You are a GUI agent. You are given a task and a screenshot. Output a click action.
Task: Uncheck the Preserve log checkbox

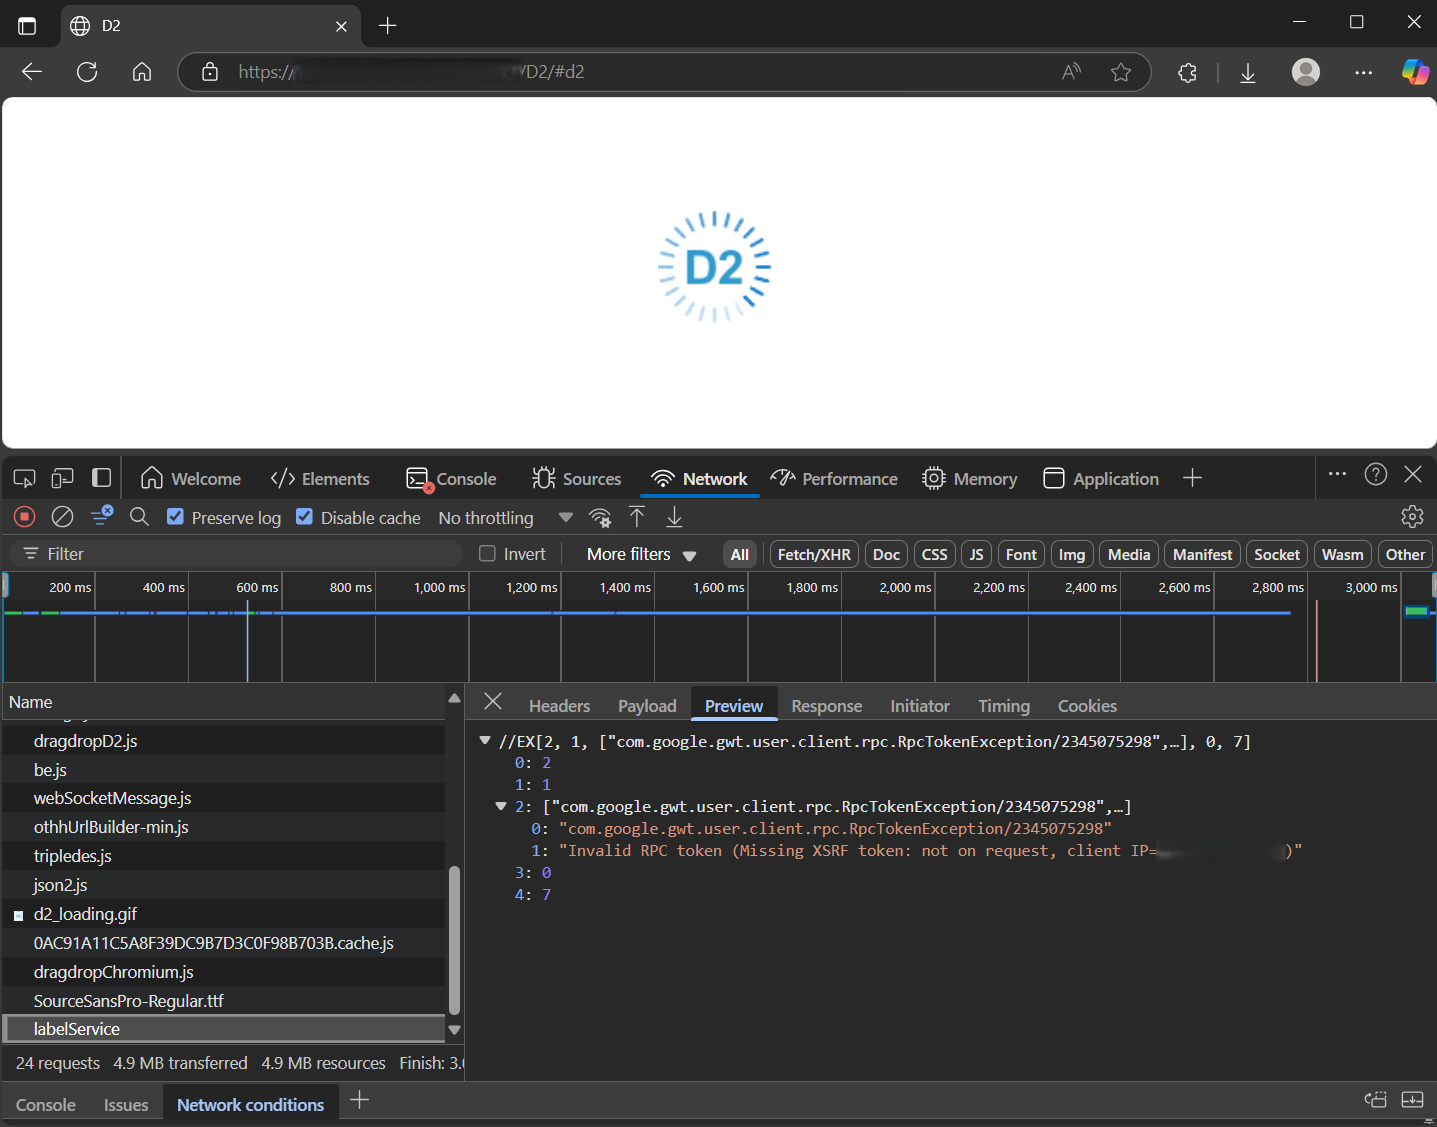(x=176, y=517)
